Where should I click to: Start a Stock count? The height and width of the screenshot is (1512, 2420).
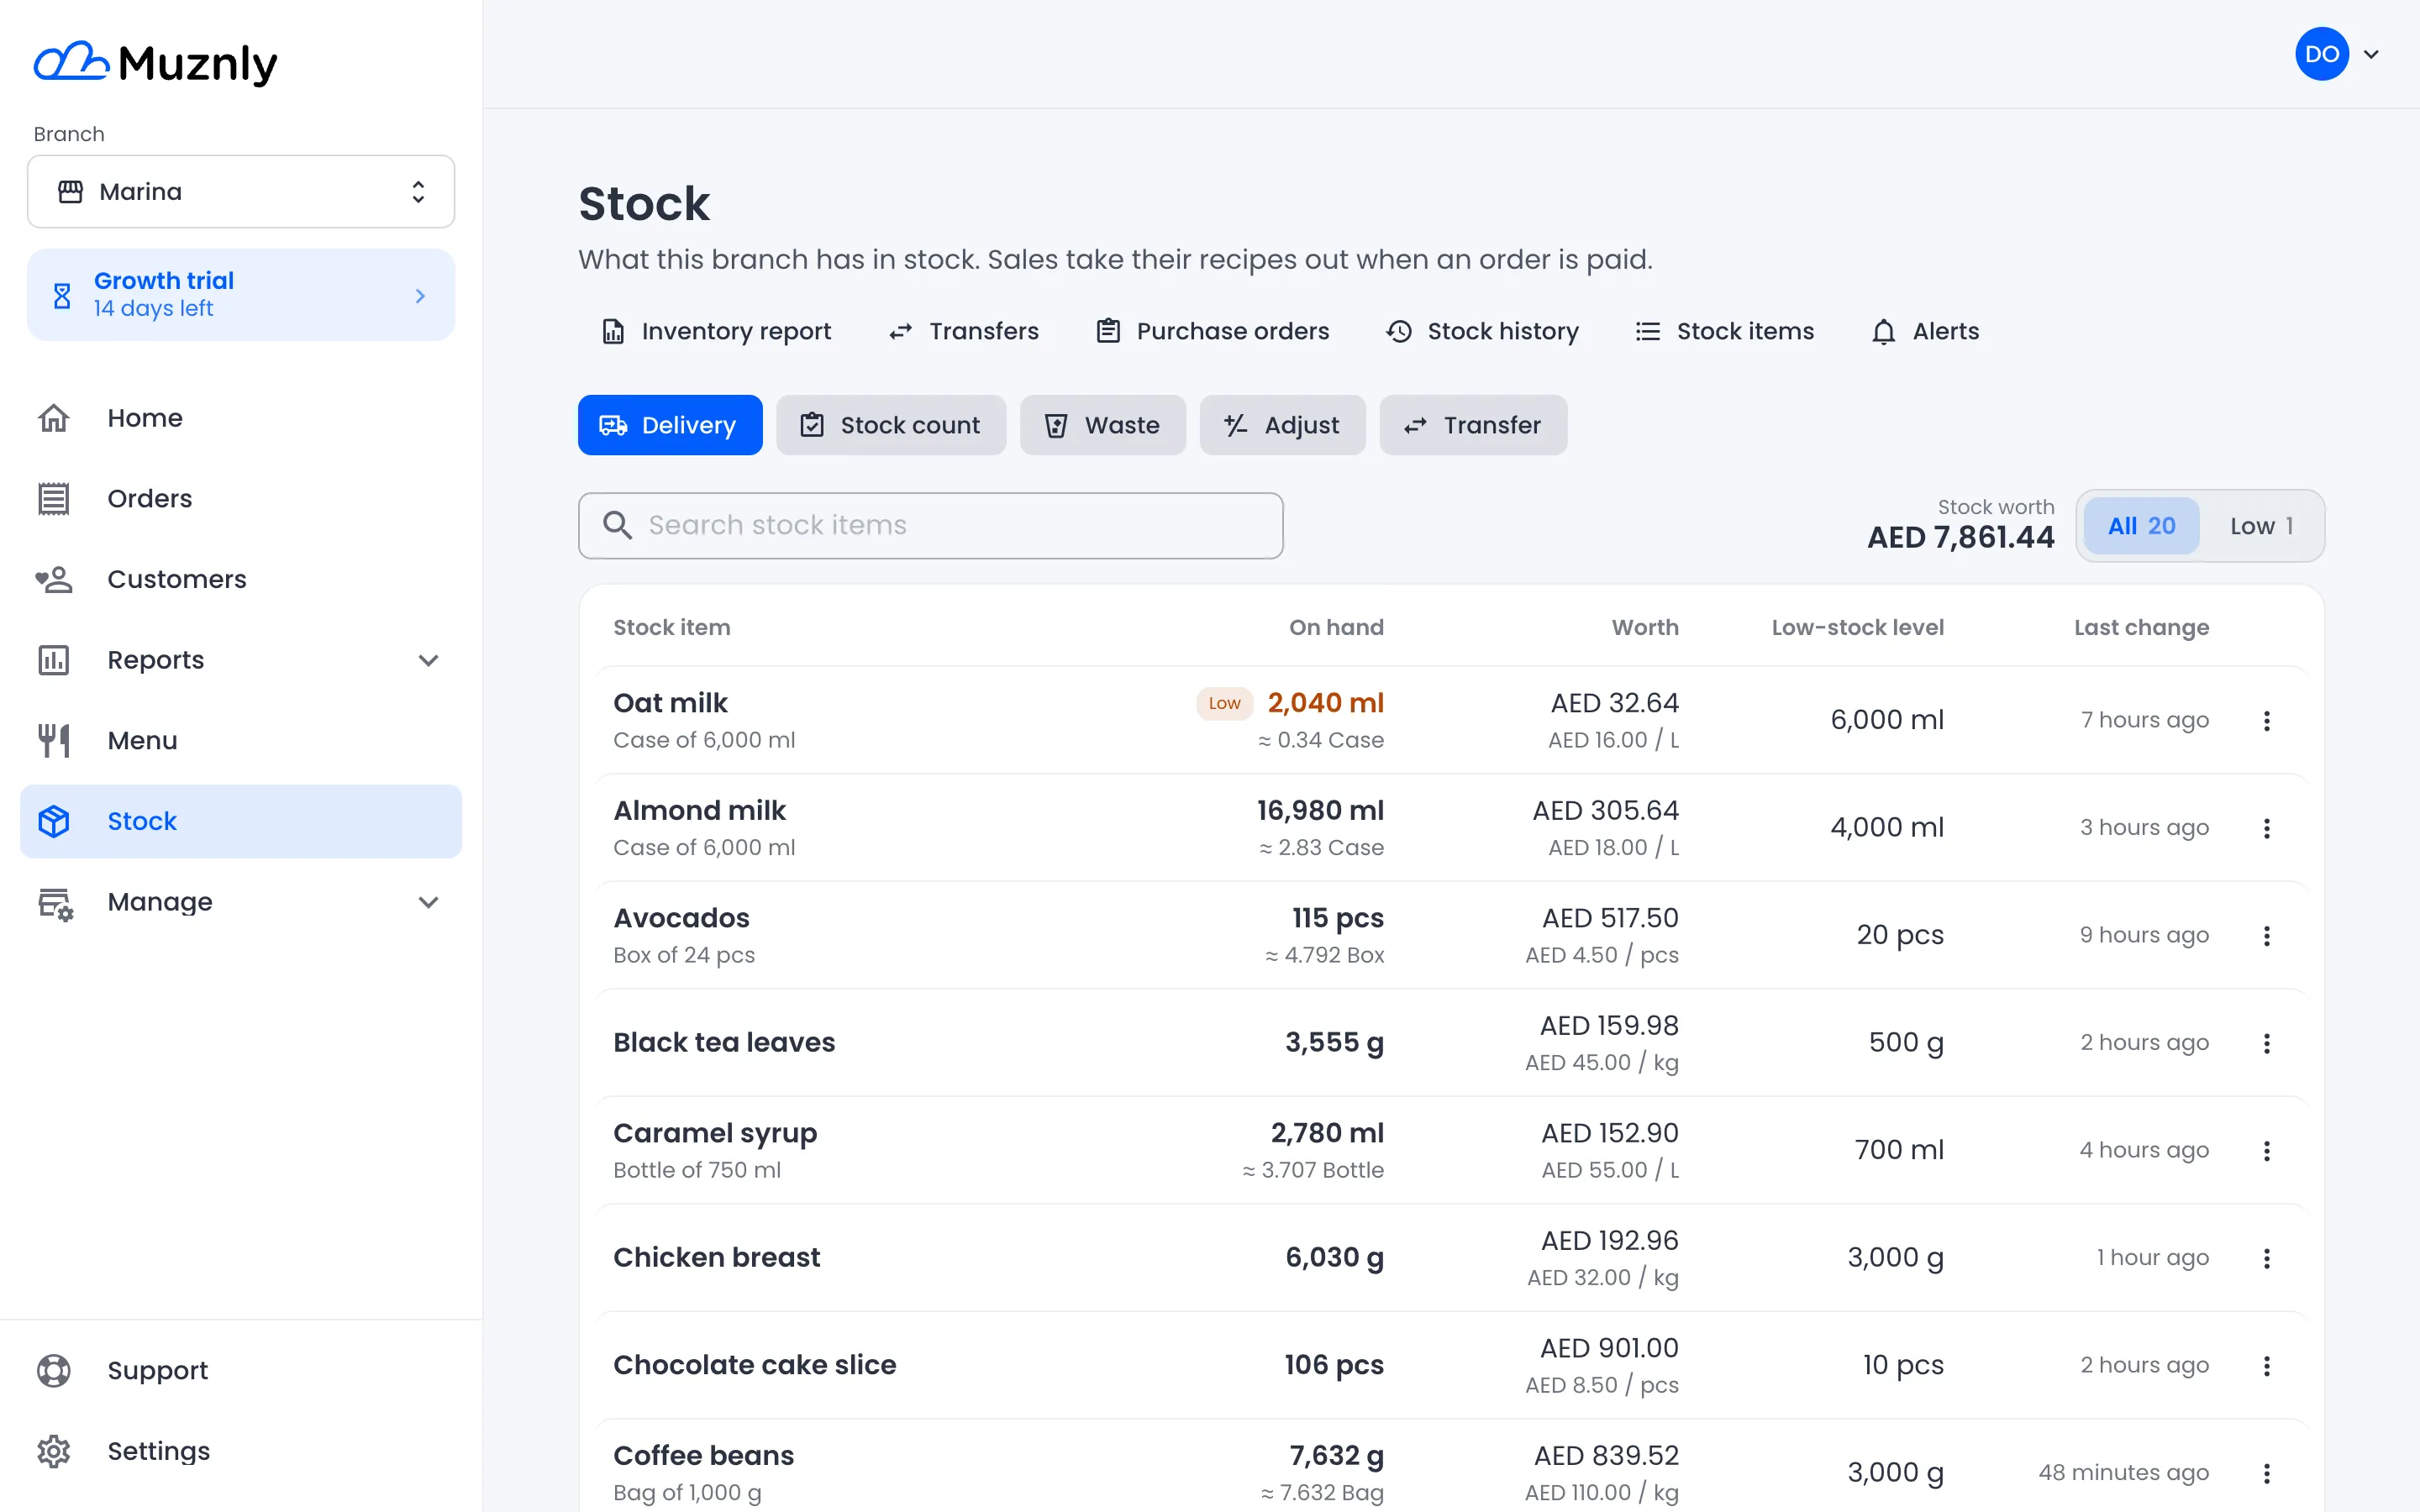point(891,425)
